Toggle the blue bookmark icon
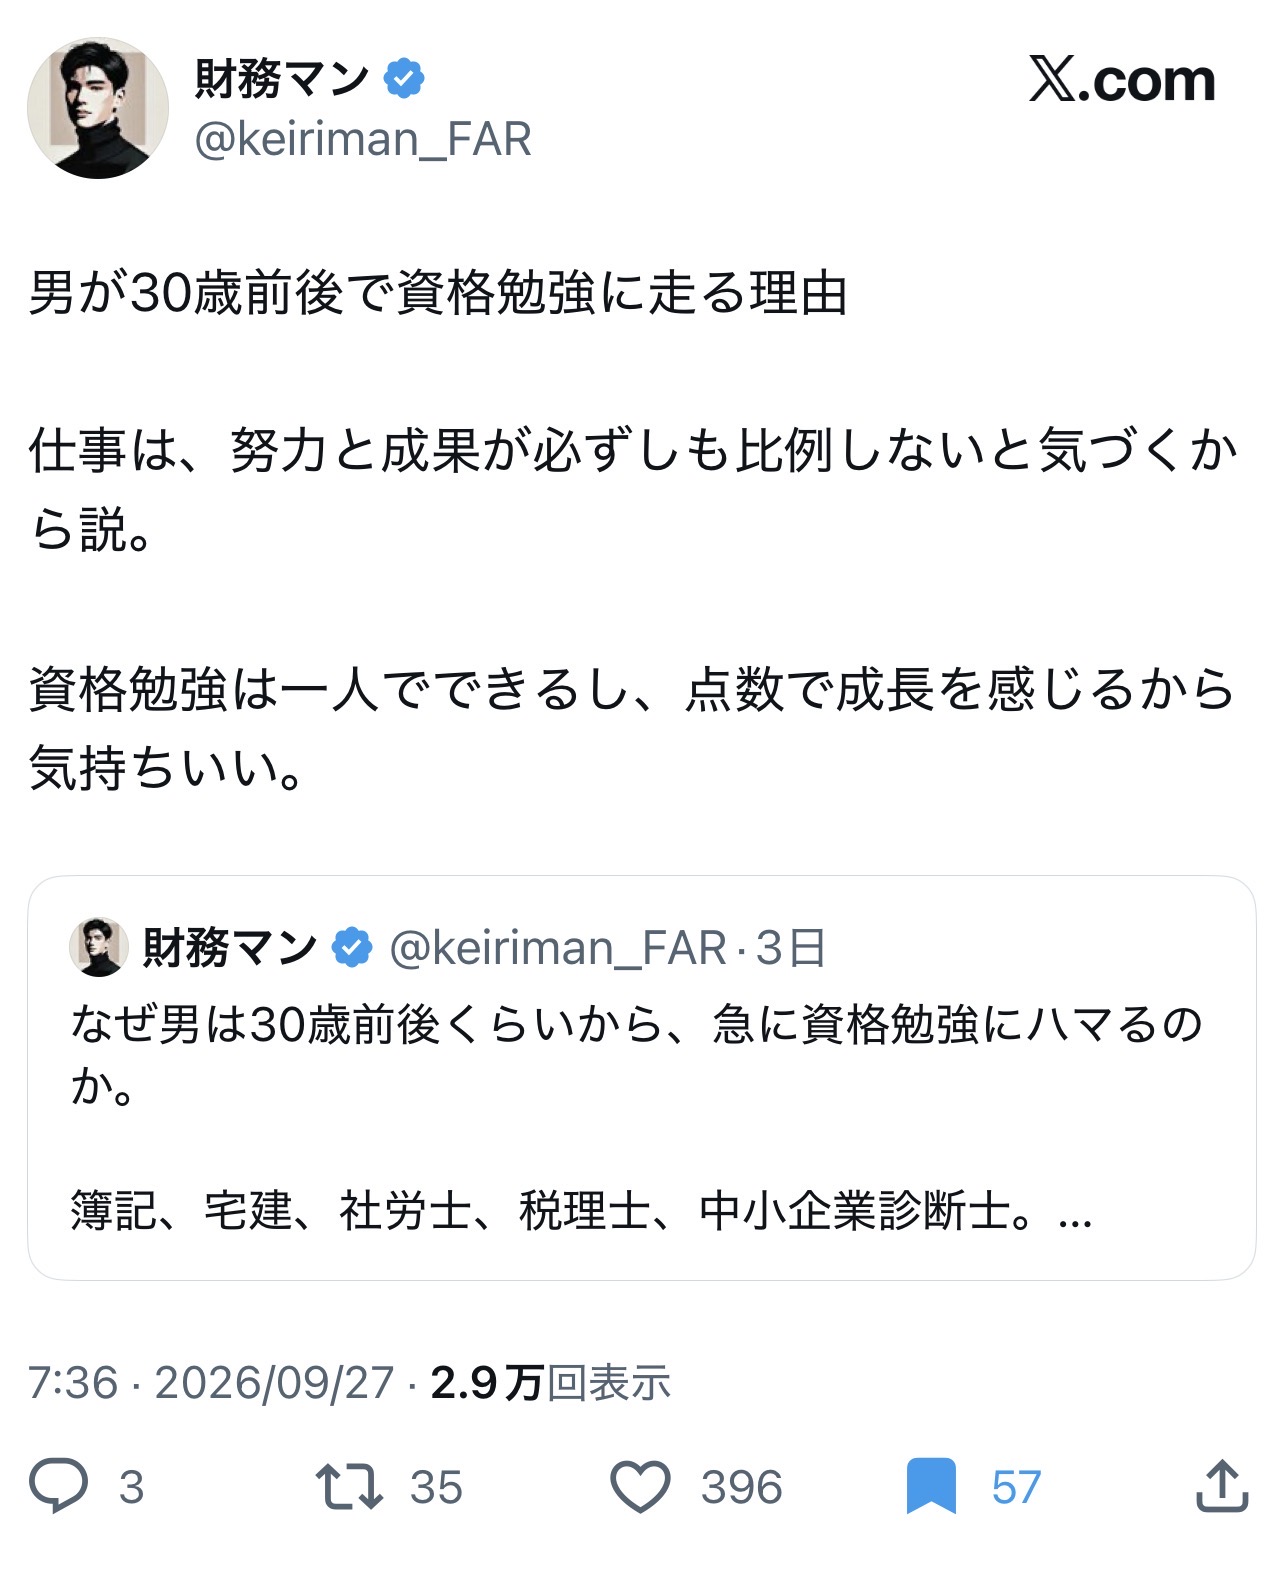1284x1576 pixels. click(x=931, y=1486)
